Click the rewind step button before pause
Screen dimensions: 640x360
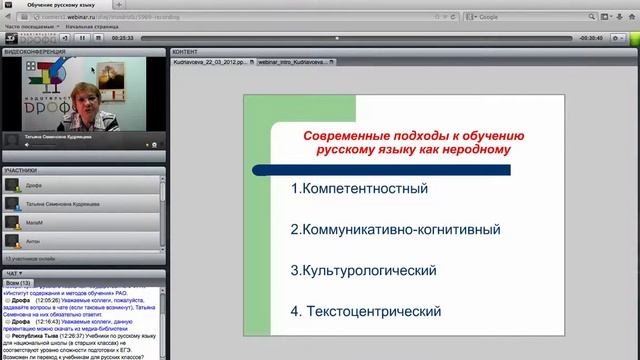[x=65, y=38]
